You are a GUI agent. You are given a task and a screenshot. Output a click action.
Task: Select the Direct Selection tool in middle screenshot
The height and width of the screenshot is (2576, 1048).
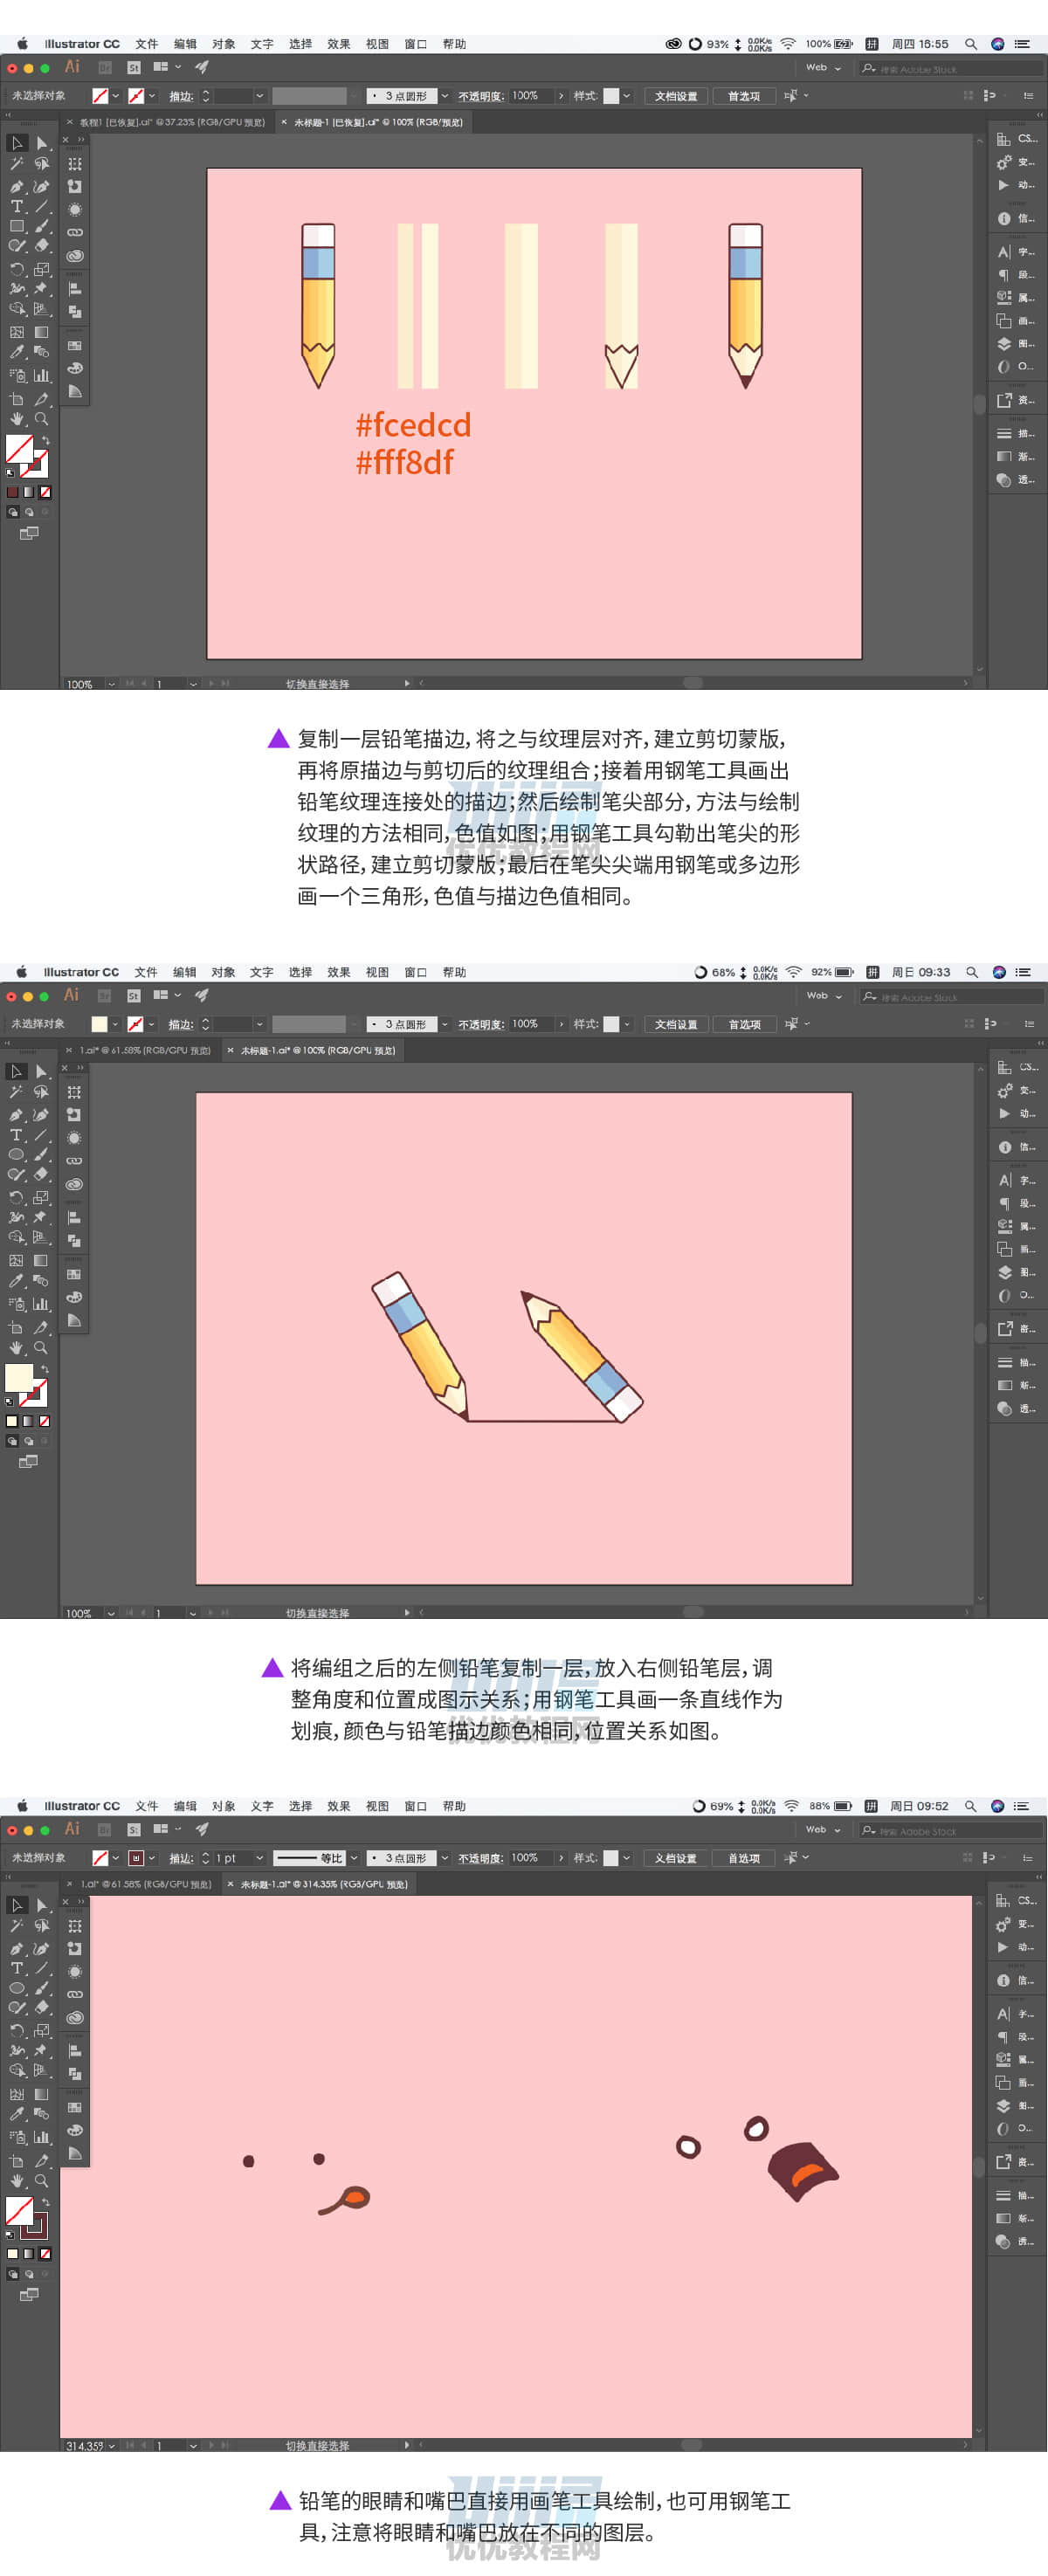(x=41, y=1071)
